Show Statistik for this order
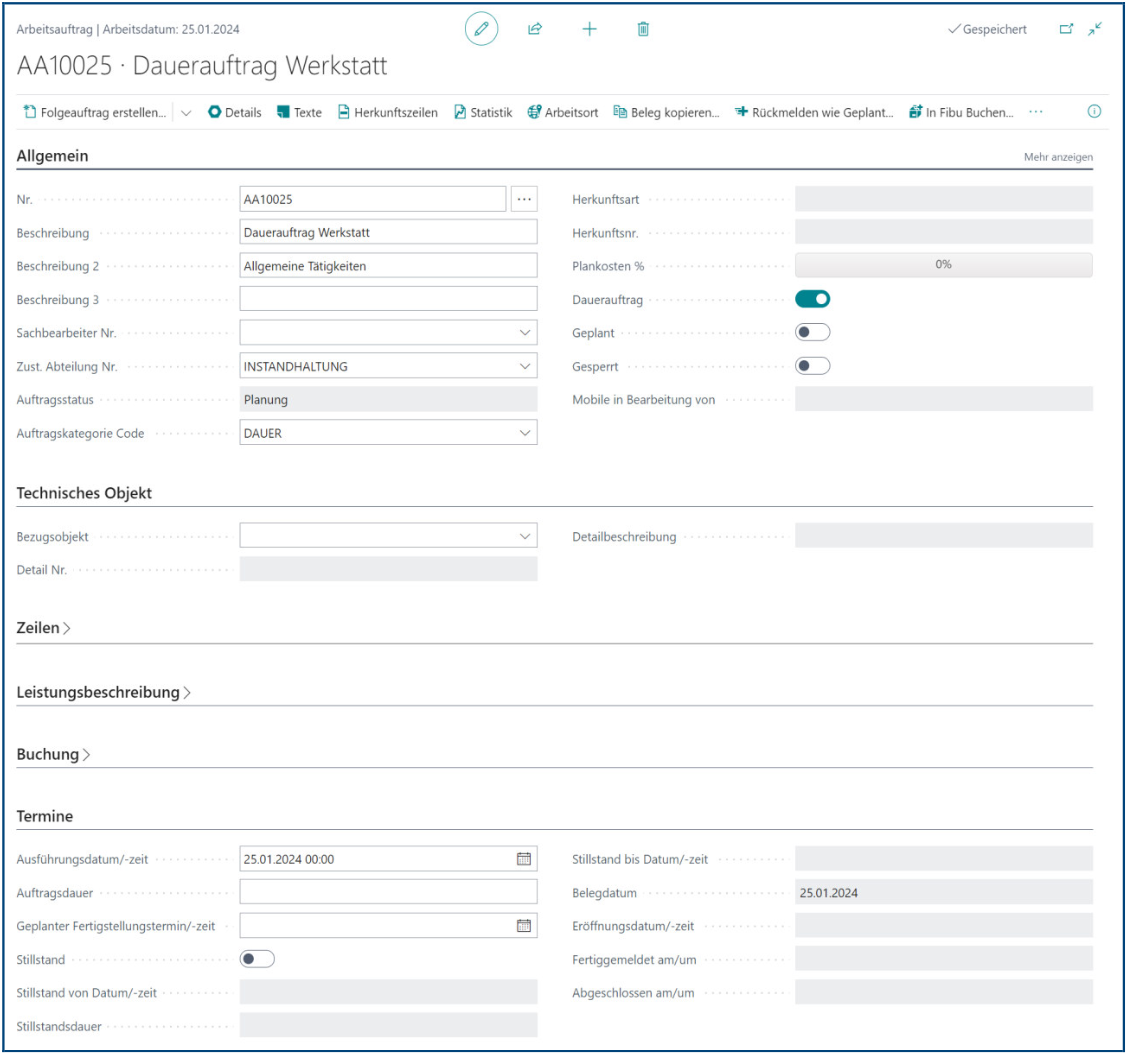Screen dimensions: 1128x1055 [483, 112]
